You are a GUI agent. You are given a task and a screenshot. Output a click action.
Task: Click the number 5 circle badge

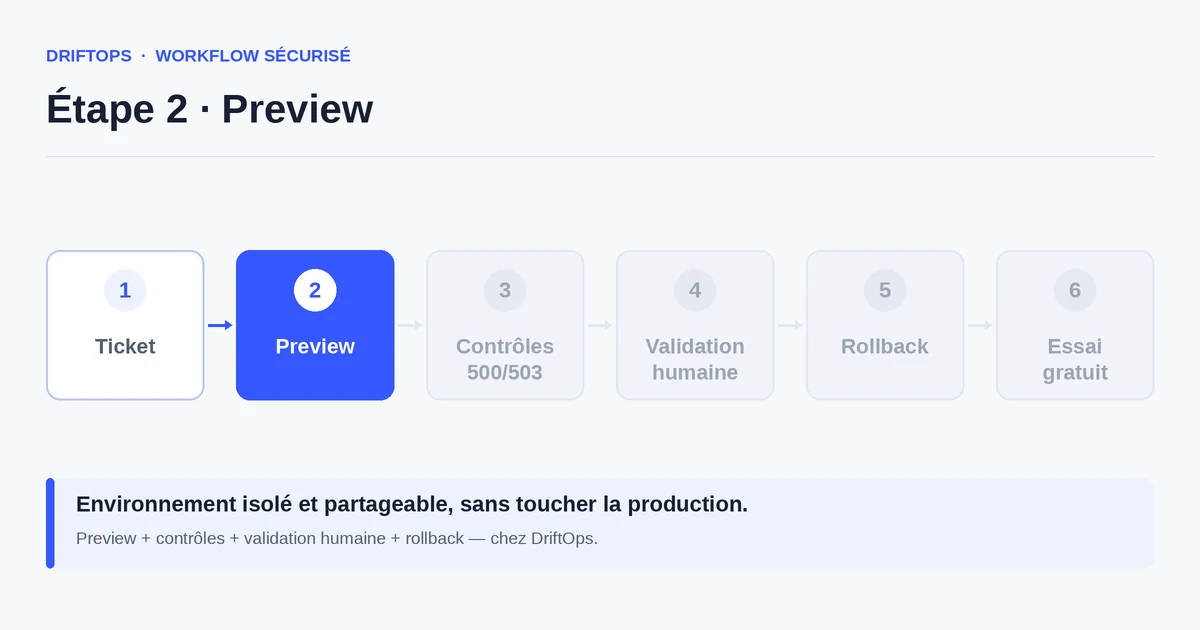885,290
